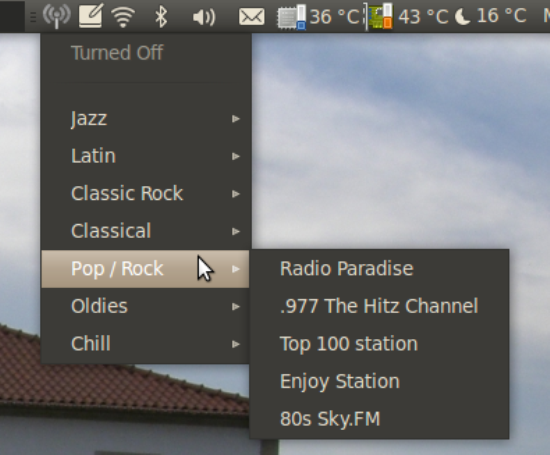
Task: Open the Classical category
Action: click(x=145, y=231)
